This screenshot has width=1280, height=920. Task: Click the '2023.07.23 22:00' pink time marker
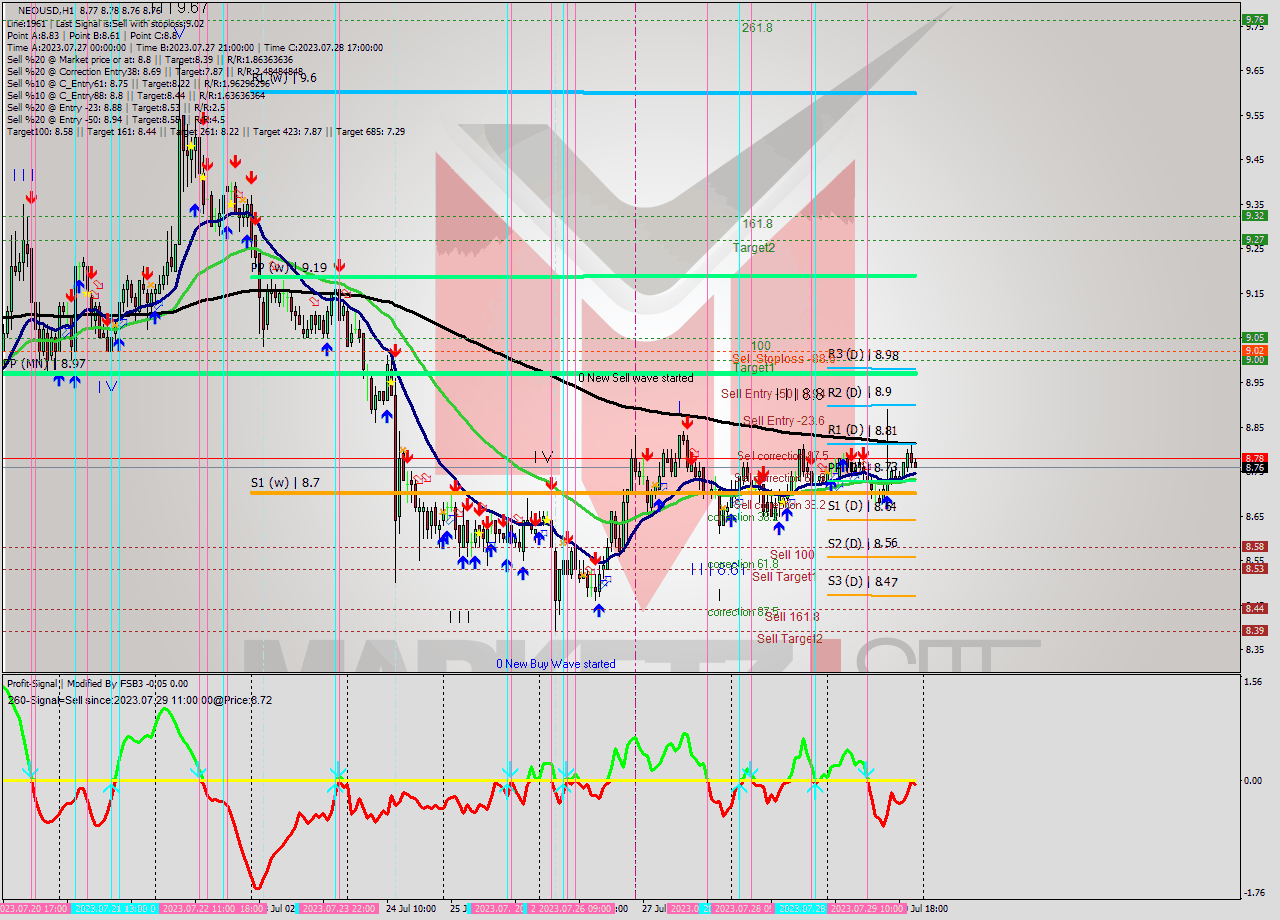click(338, 909)
